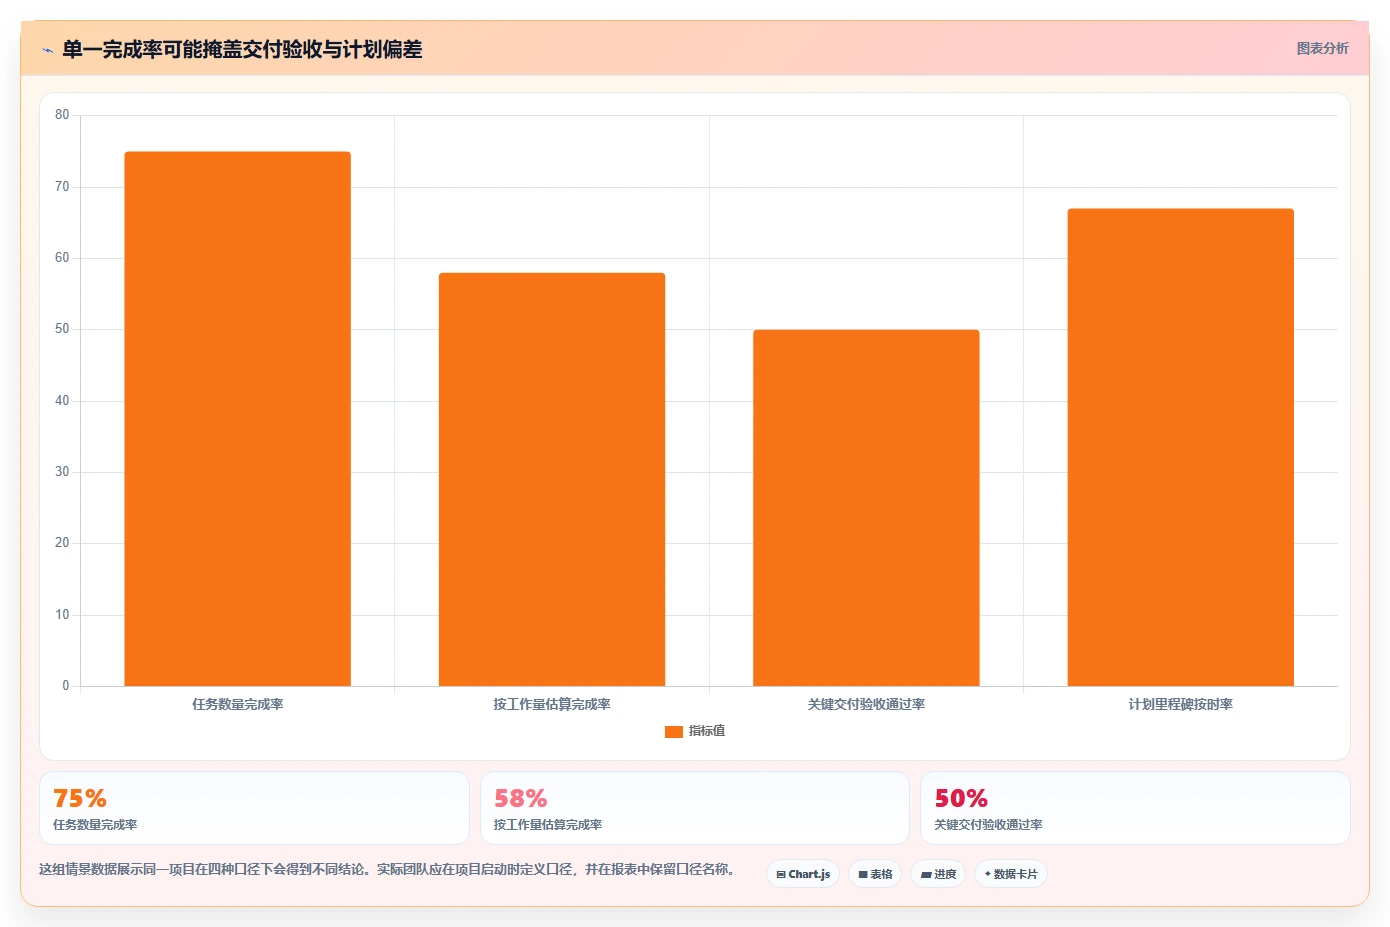Click the 数据卡片 tag chip
Screen dimensions: 1390x927
(1011, 874)
